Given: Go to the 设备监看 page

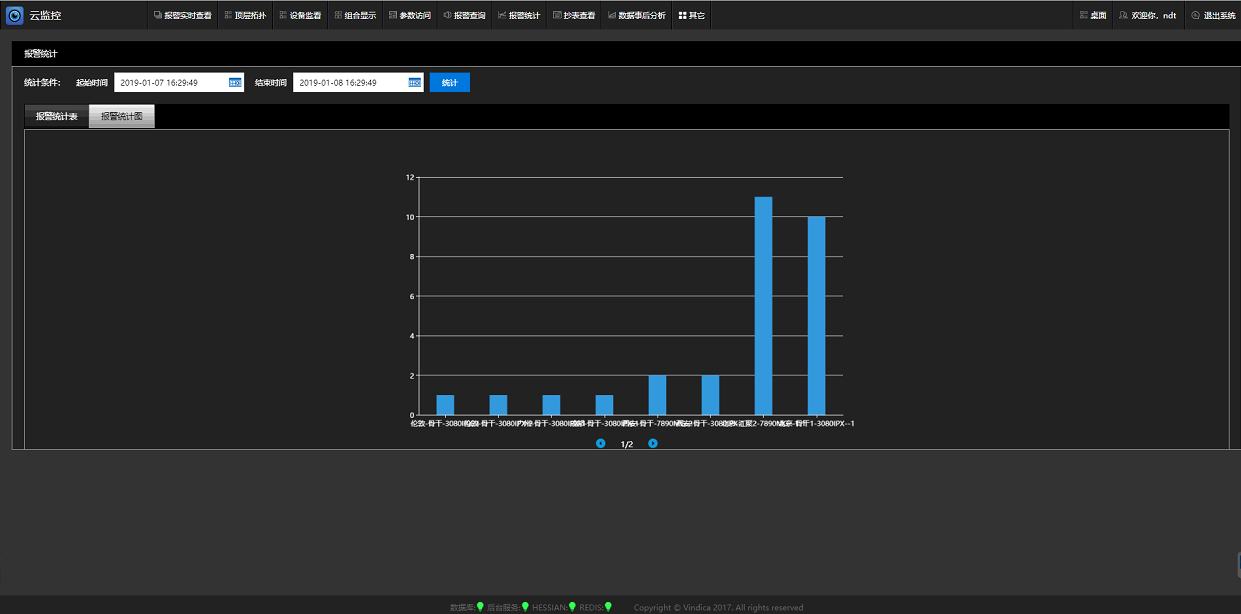Looking at the screenshot, I should 300,15.
